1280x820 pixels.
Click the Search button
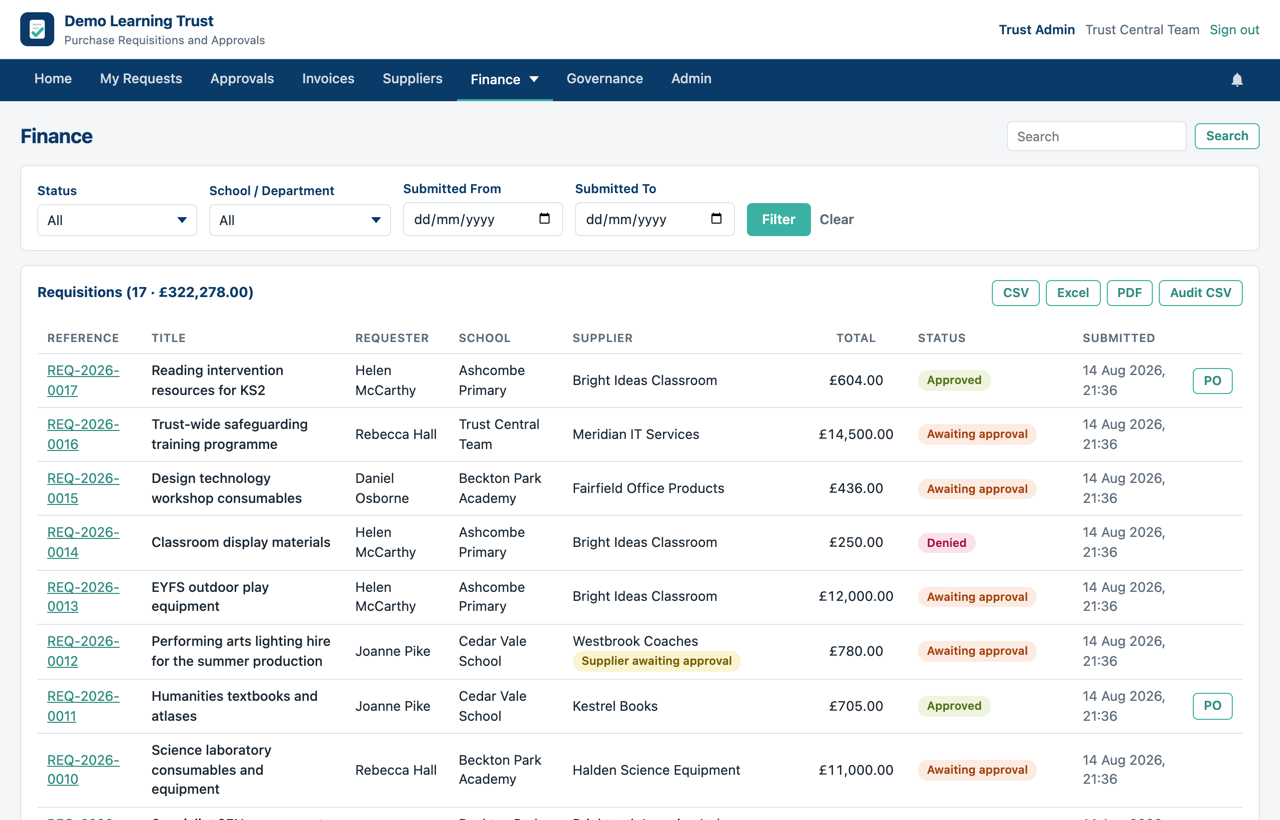tap(1227, 136)
